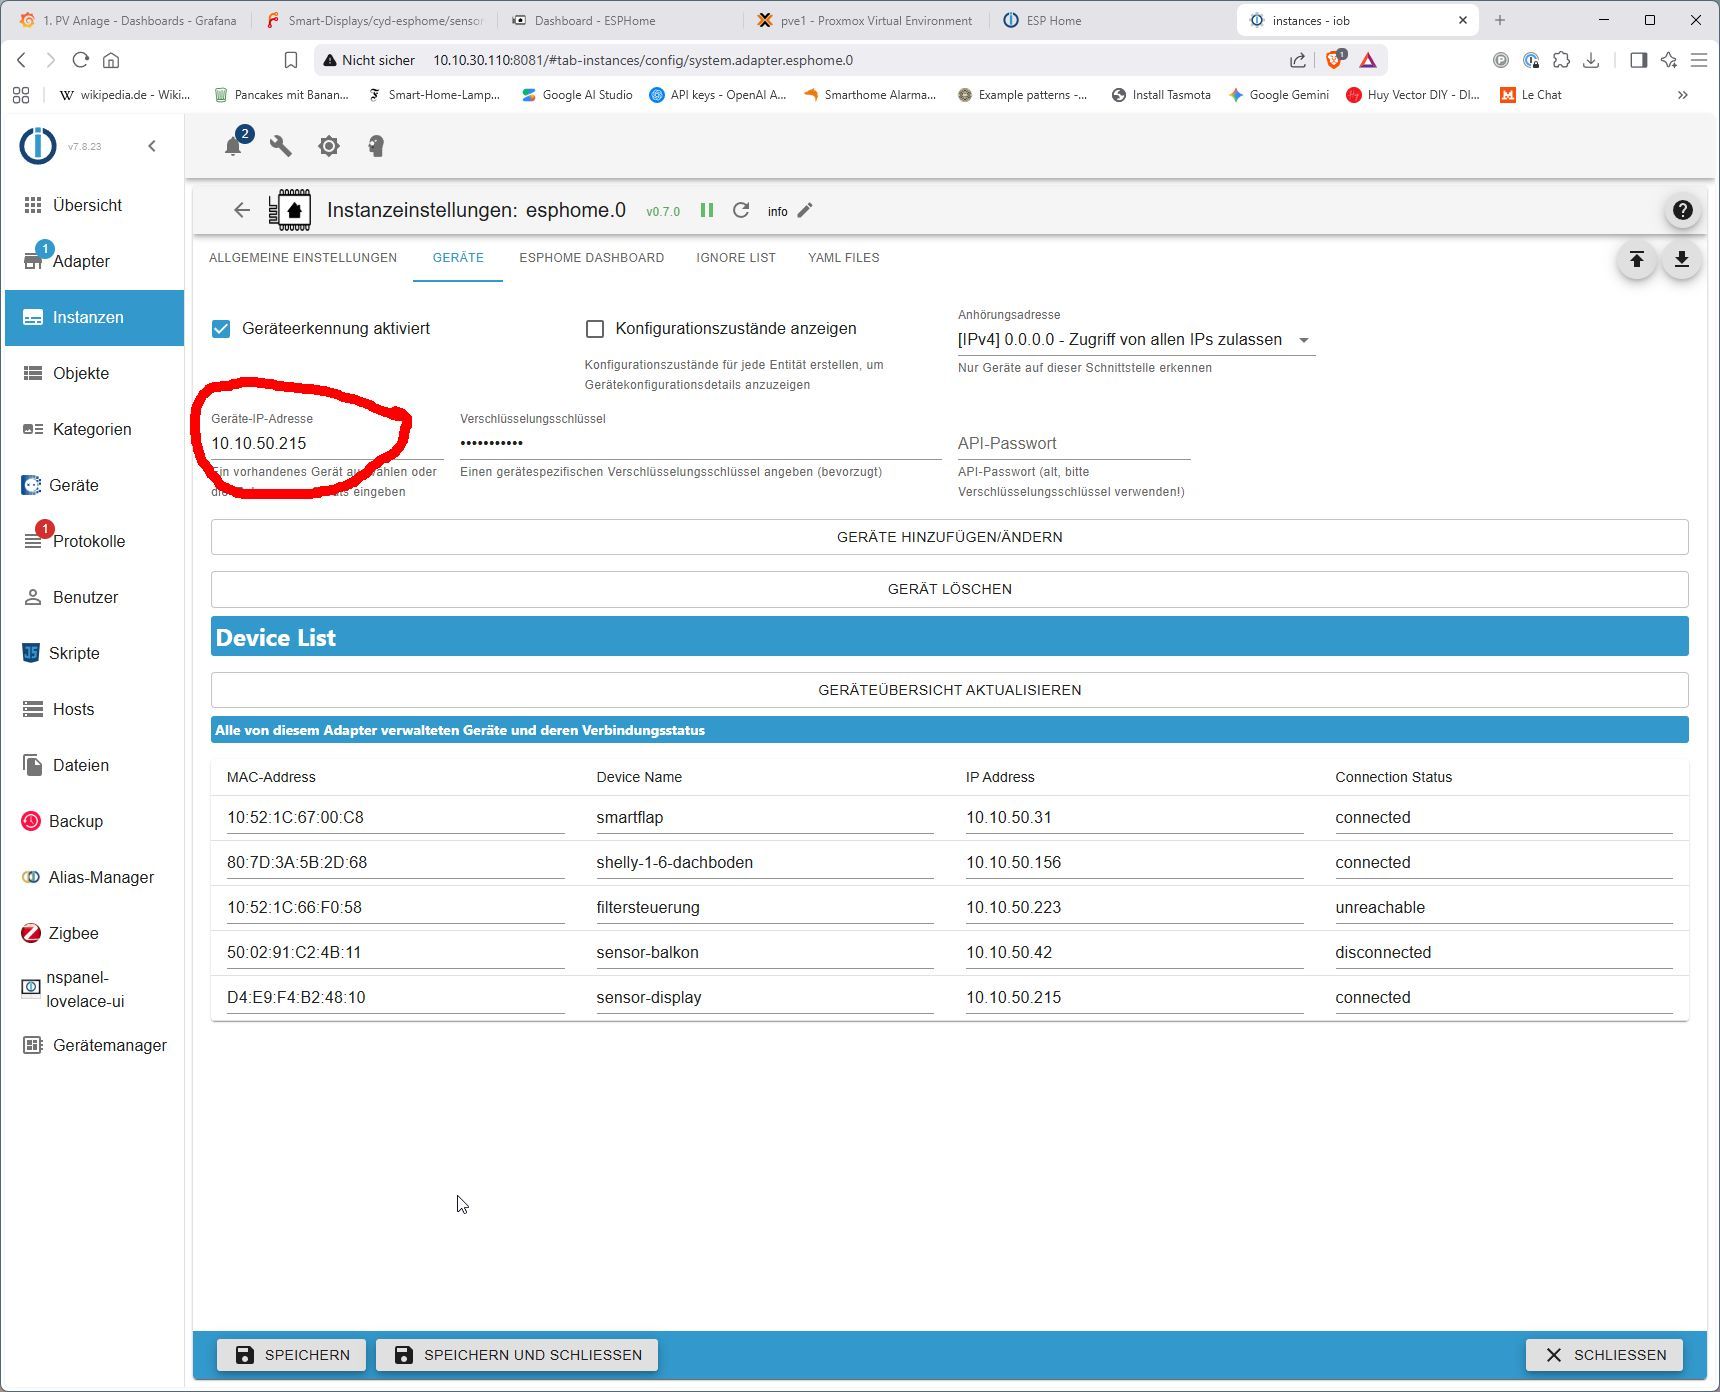Image resolution: width=1720 pixels, height=1392 pixels.
Task: Open Protokolle in the sidebar
Action: 94,541
